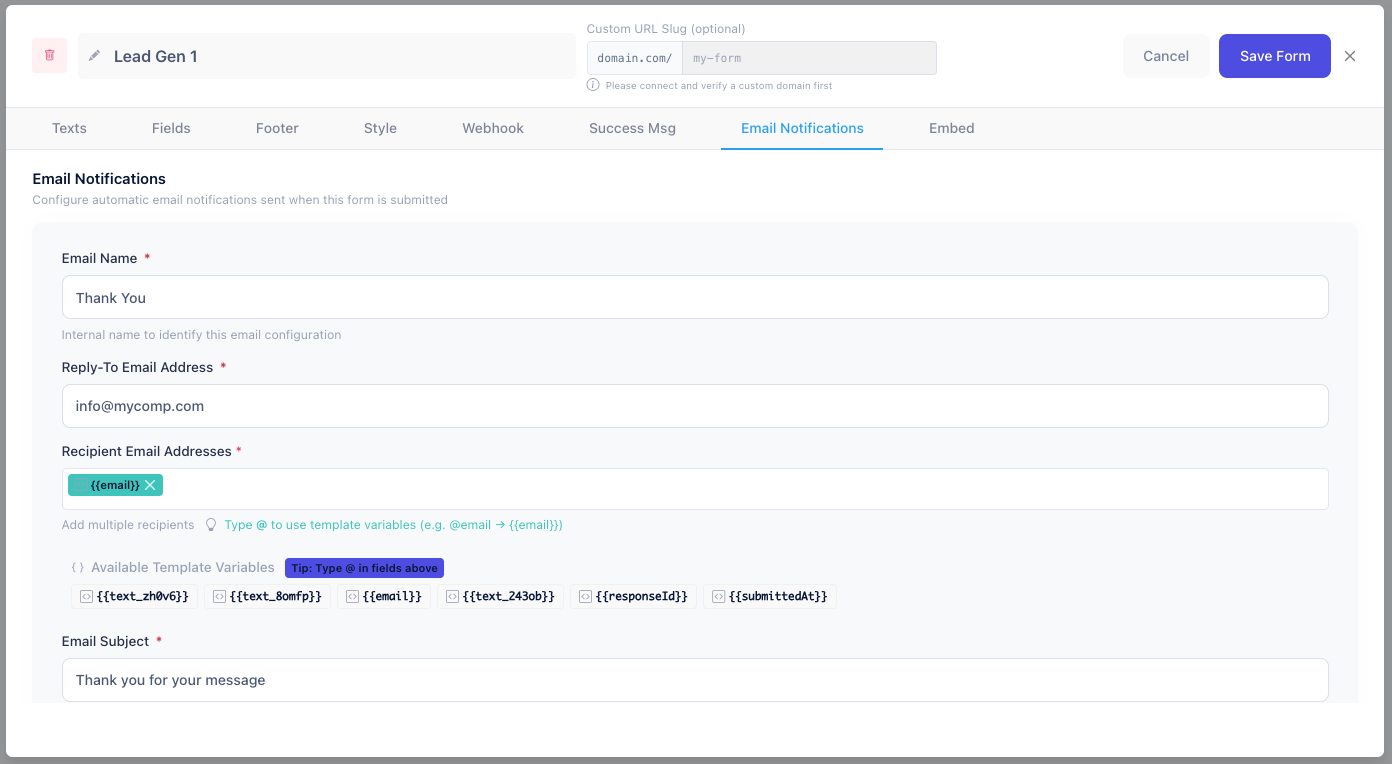1392x764 pixels.
Task: Click the Type @ to use template variables hint
Action: (394, 524)
